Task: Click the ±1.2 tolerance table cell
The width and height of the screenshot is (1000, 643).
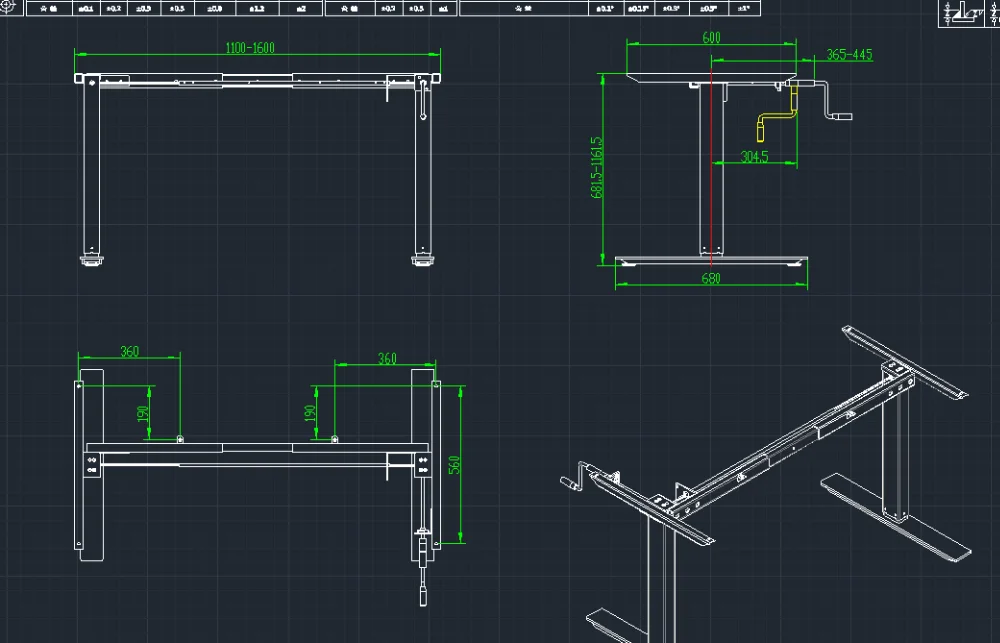Action: 257,8
